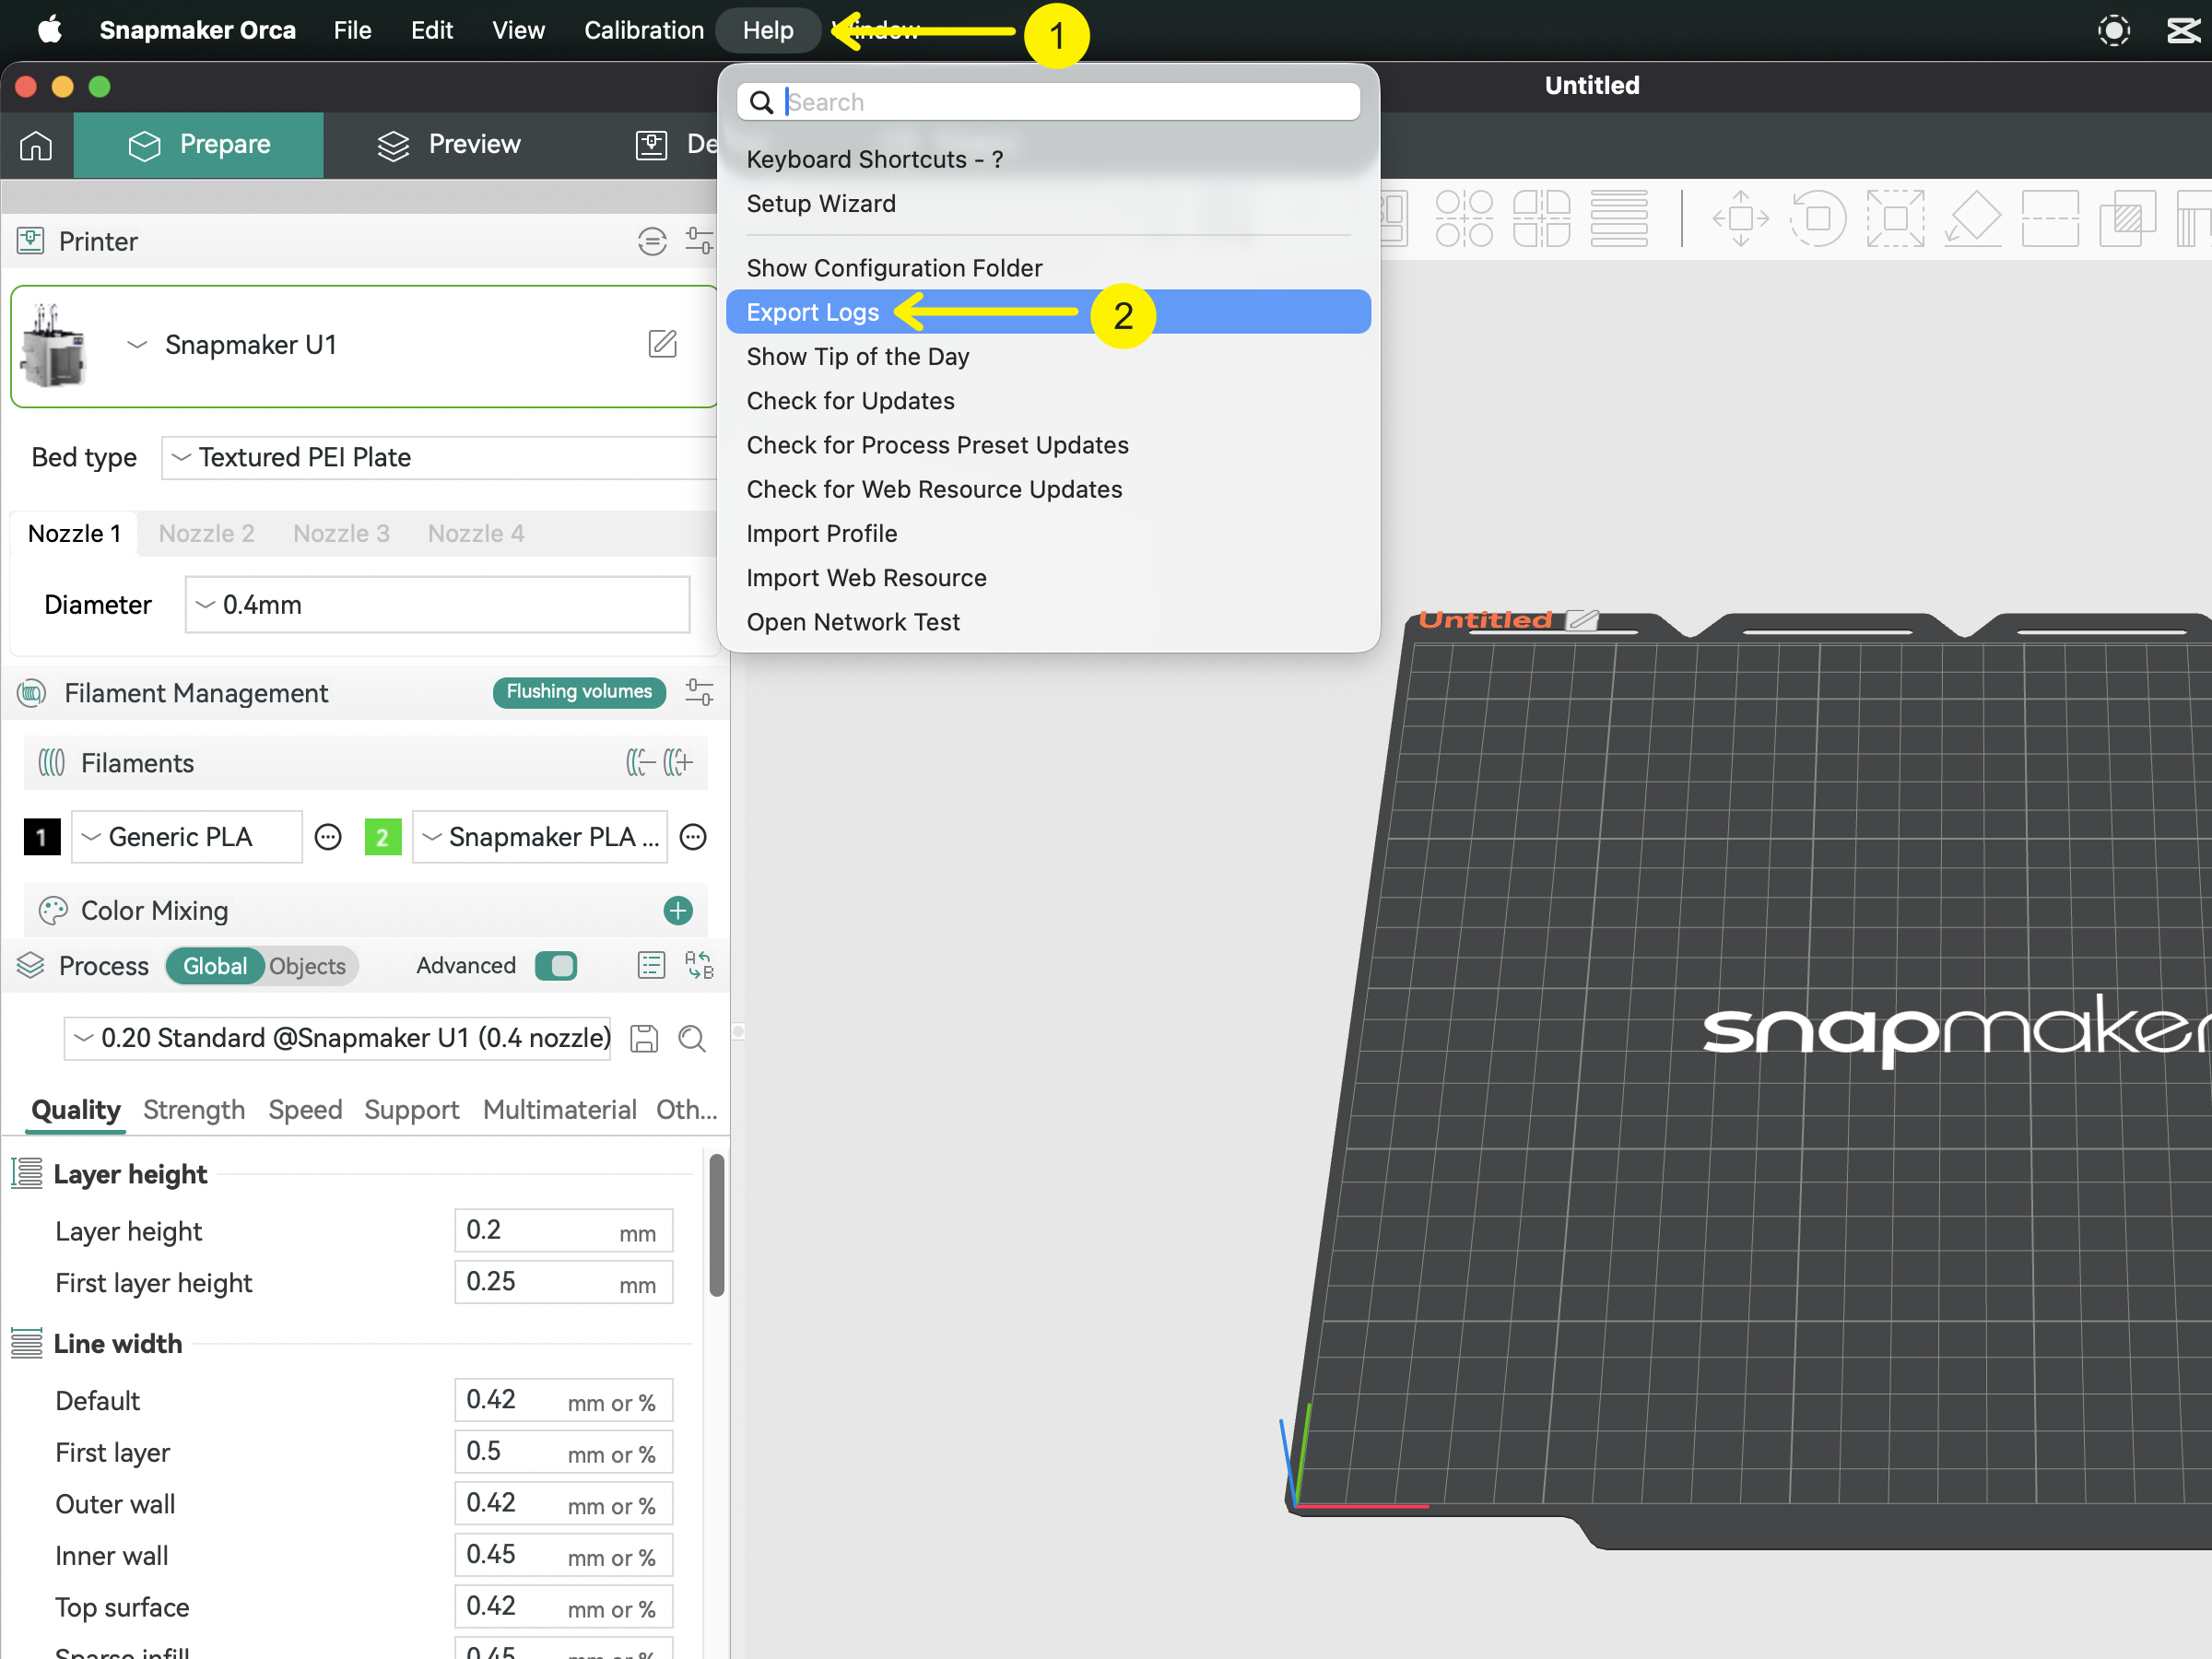Open options for Snapmaker PLA filament

click(693, 837)
